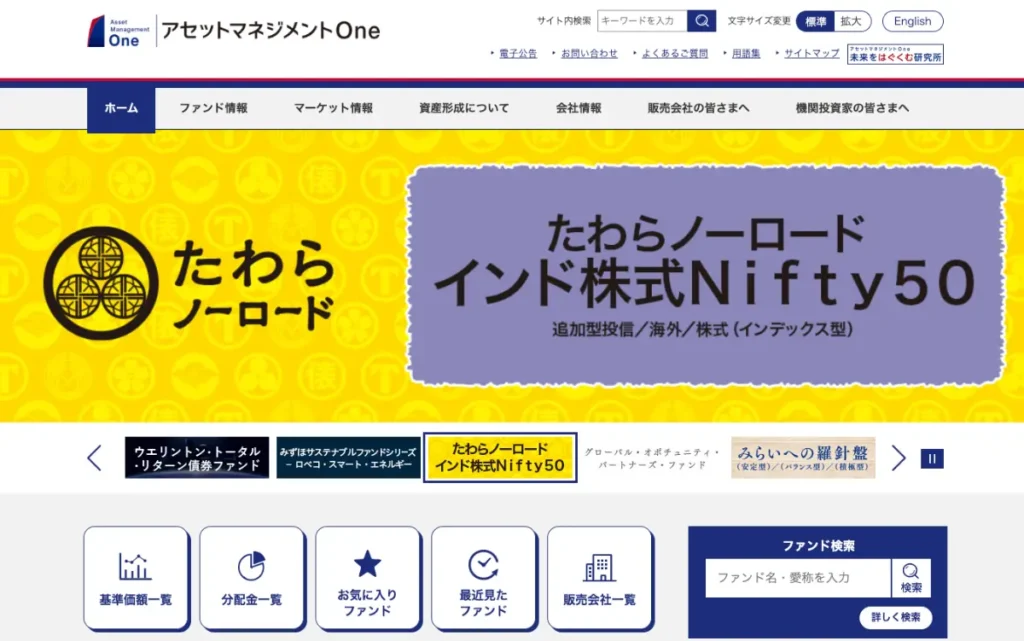Open the サイトマップ link
This screenshot has height=641, width=1024.
(812, 54)
